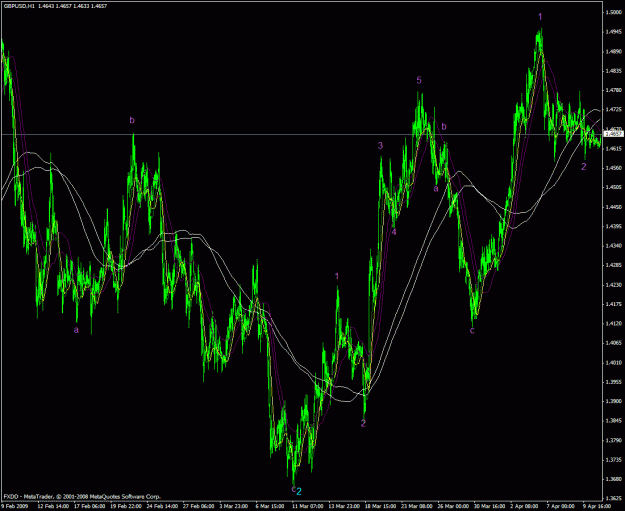Click the '2 Apr 08:00' time axis label

(x=525, y=506)
